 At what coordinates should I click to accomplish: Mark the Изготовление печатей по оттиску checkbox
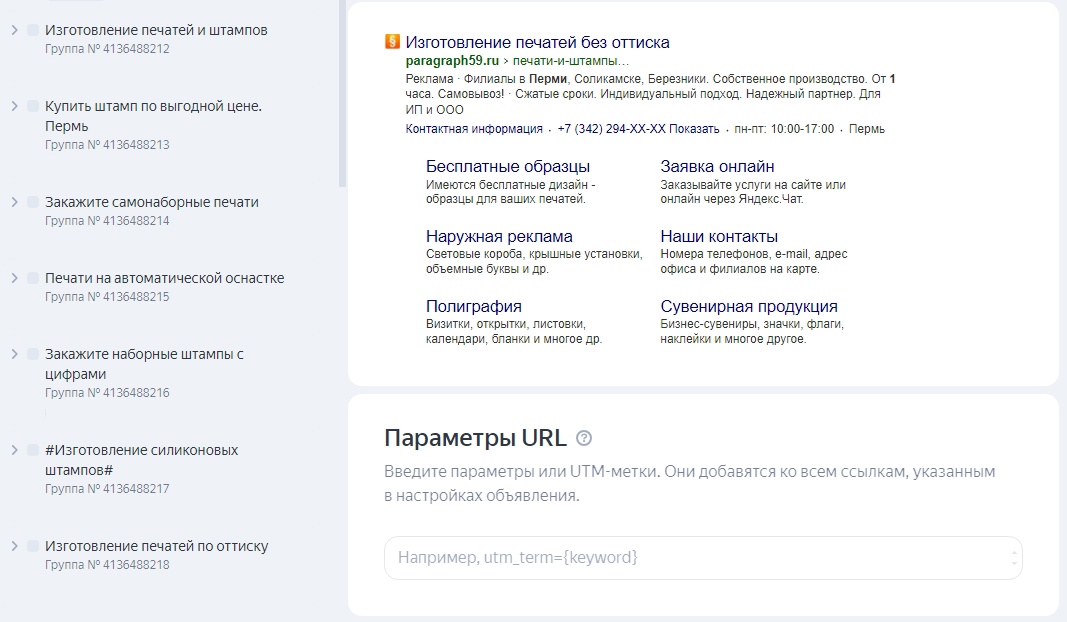pos(33,546)
